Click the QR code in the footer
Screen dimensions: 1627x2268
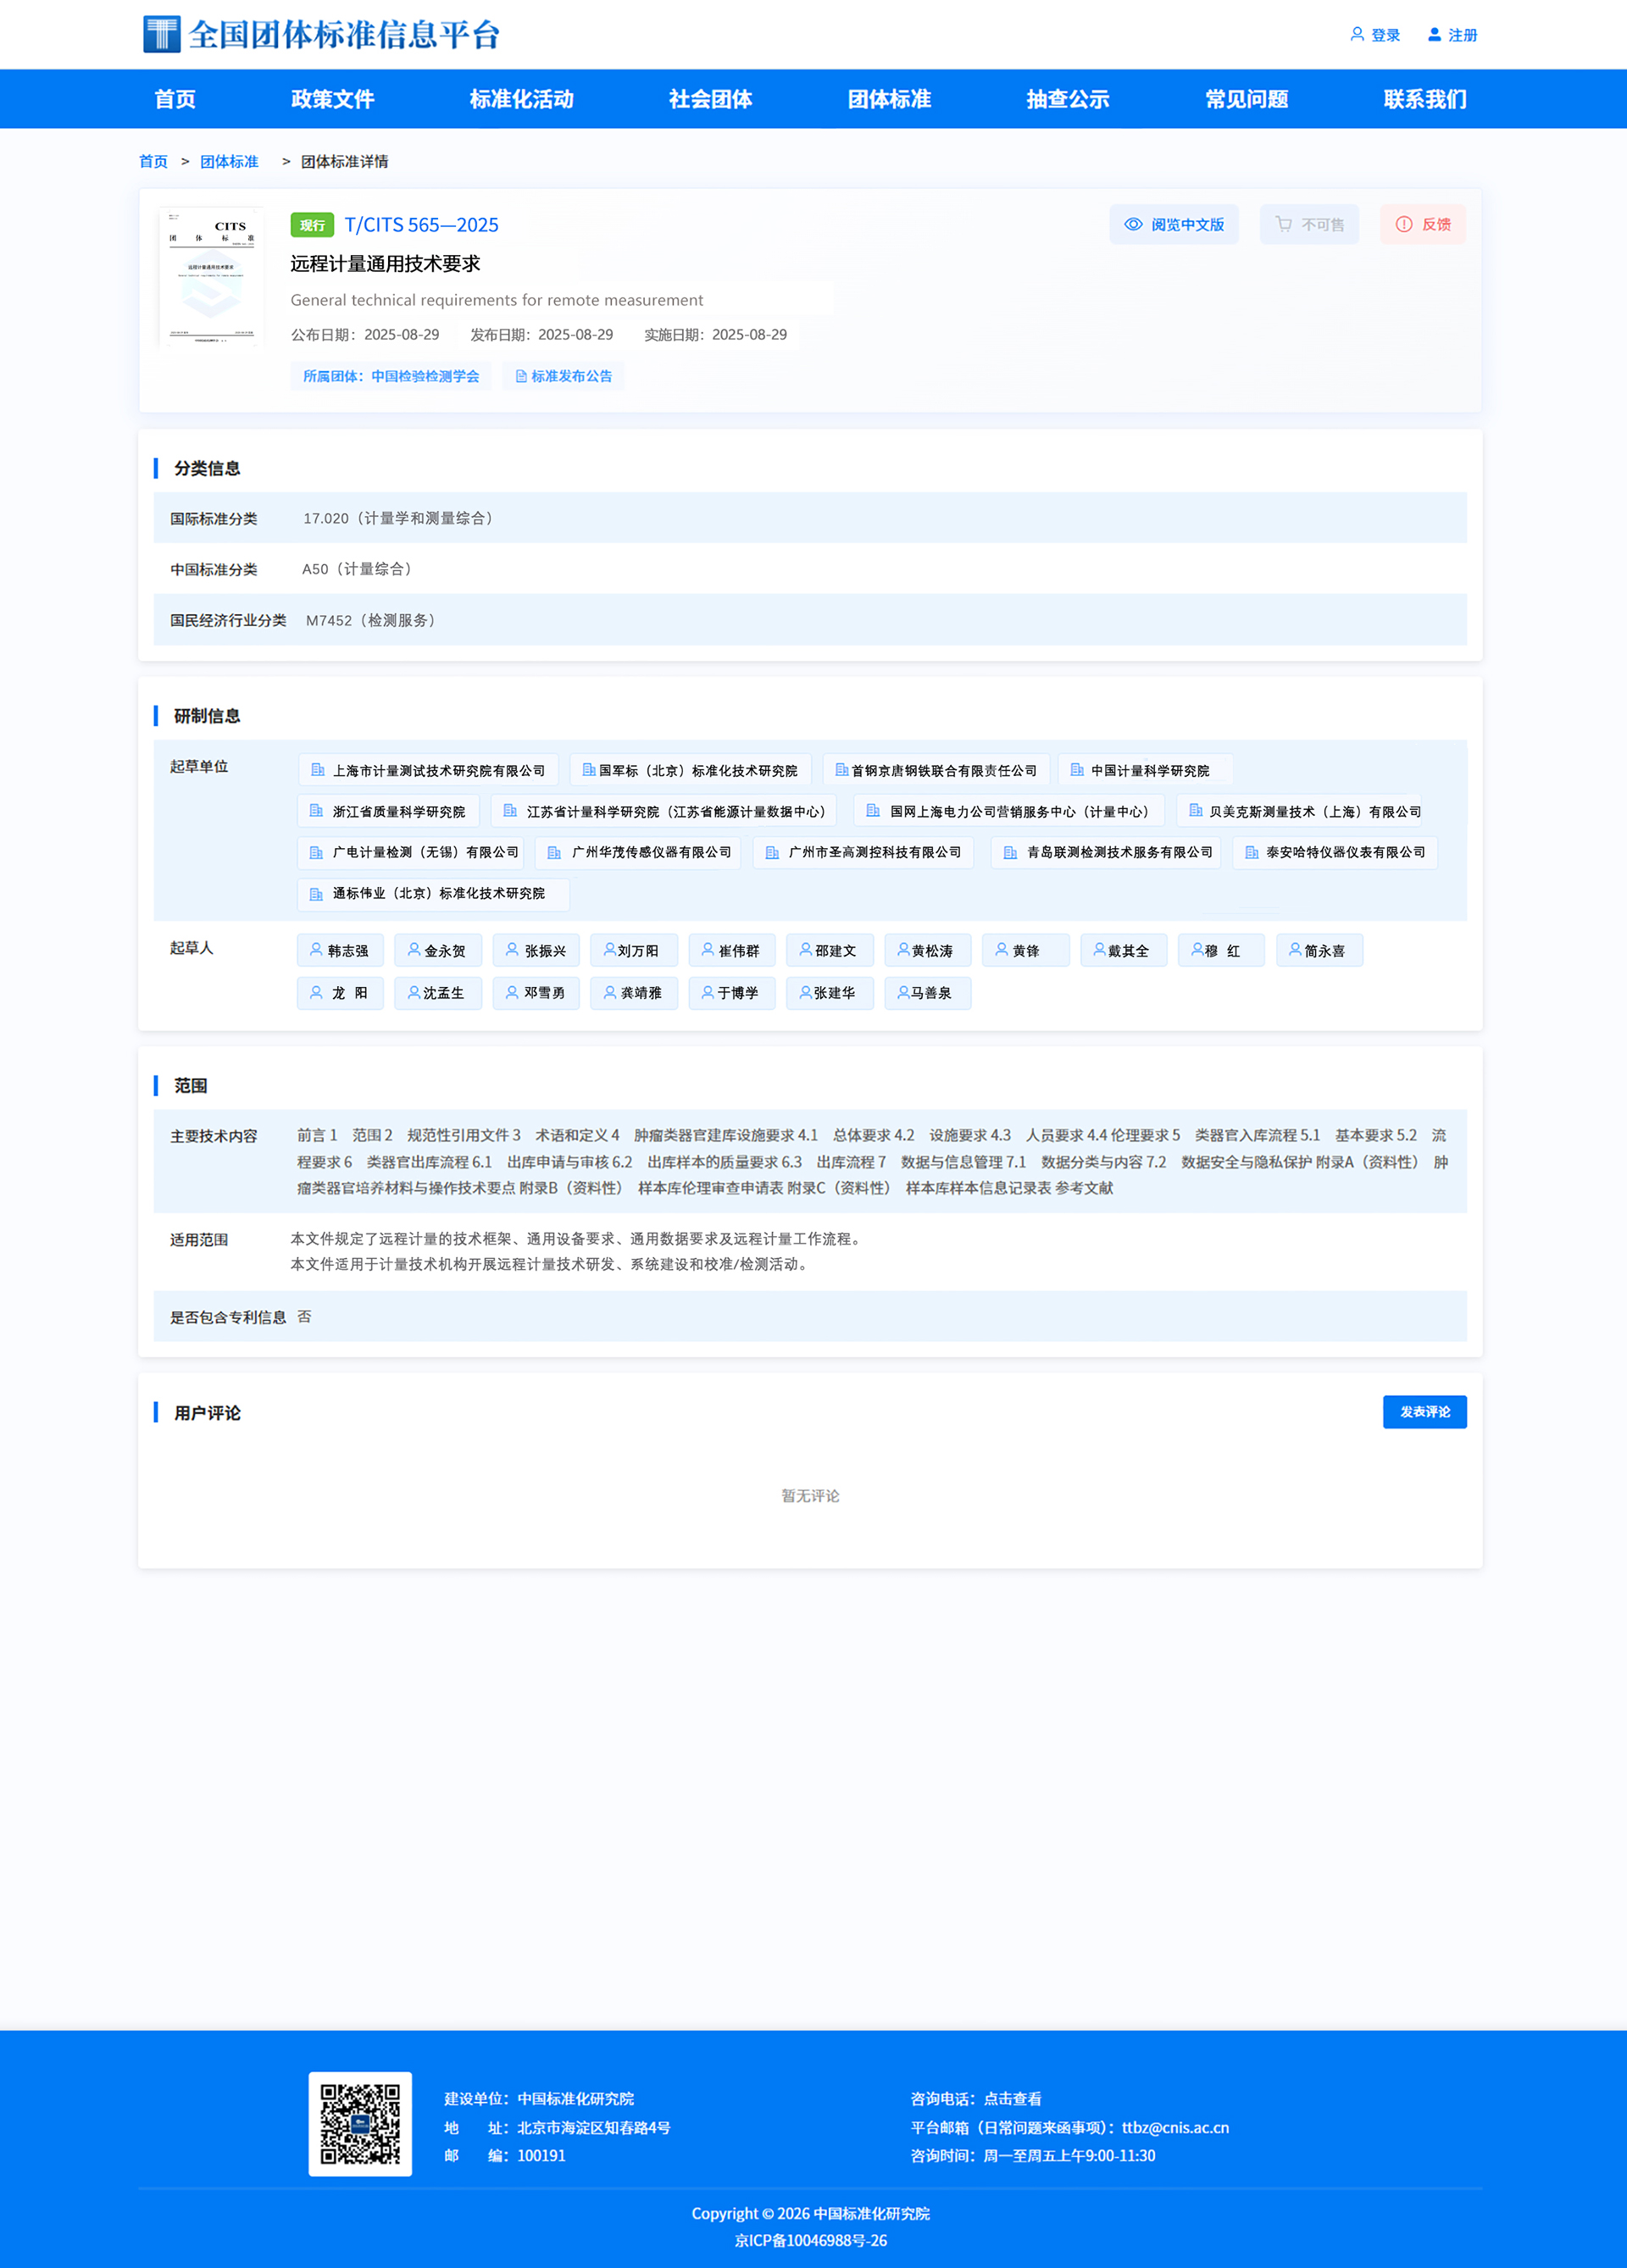click(360, 2124)
